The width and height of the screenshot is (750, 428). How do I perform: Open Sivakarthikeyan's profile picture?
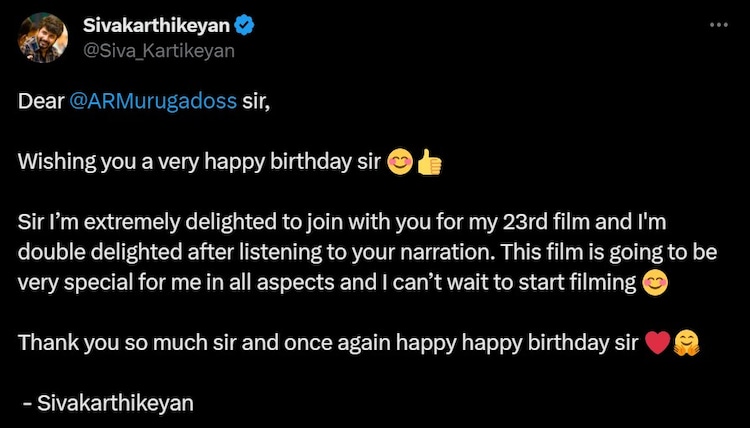coord(43,38)
